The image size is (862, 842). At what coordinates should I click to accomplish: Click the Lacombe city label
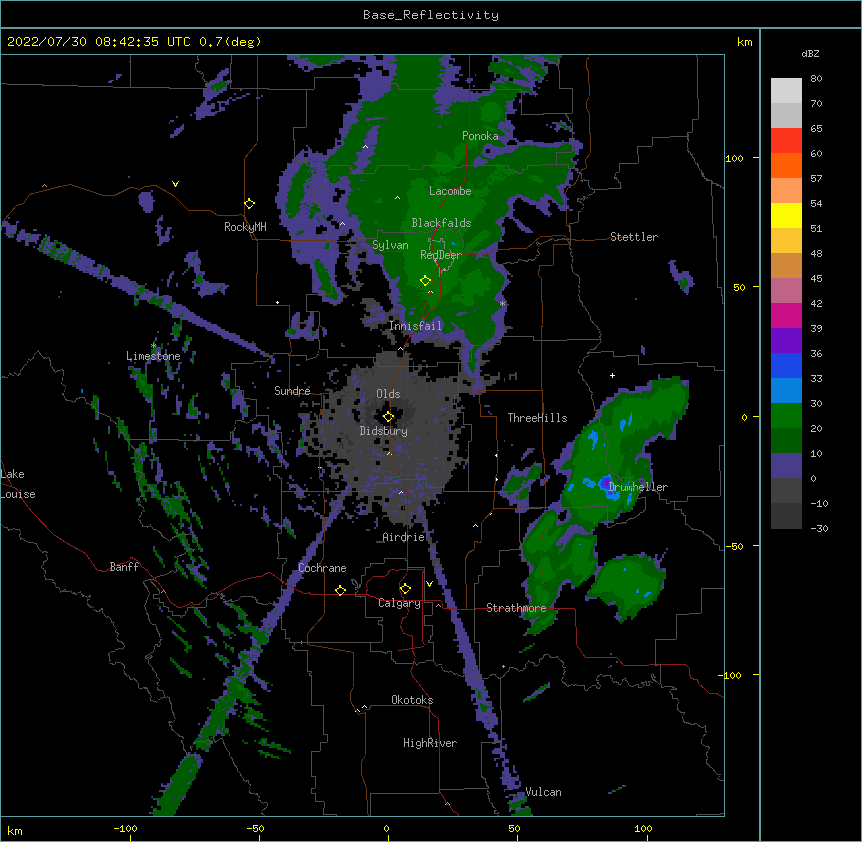coord(450,191)
